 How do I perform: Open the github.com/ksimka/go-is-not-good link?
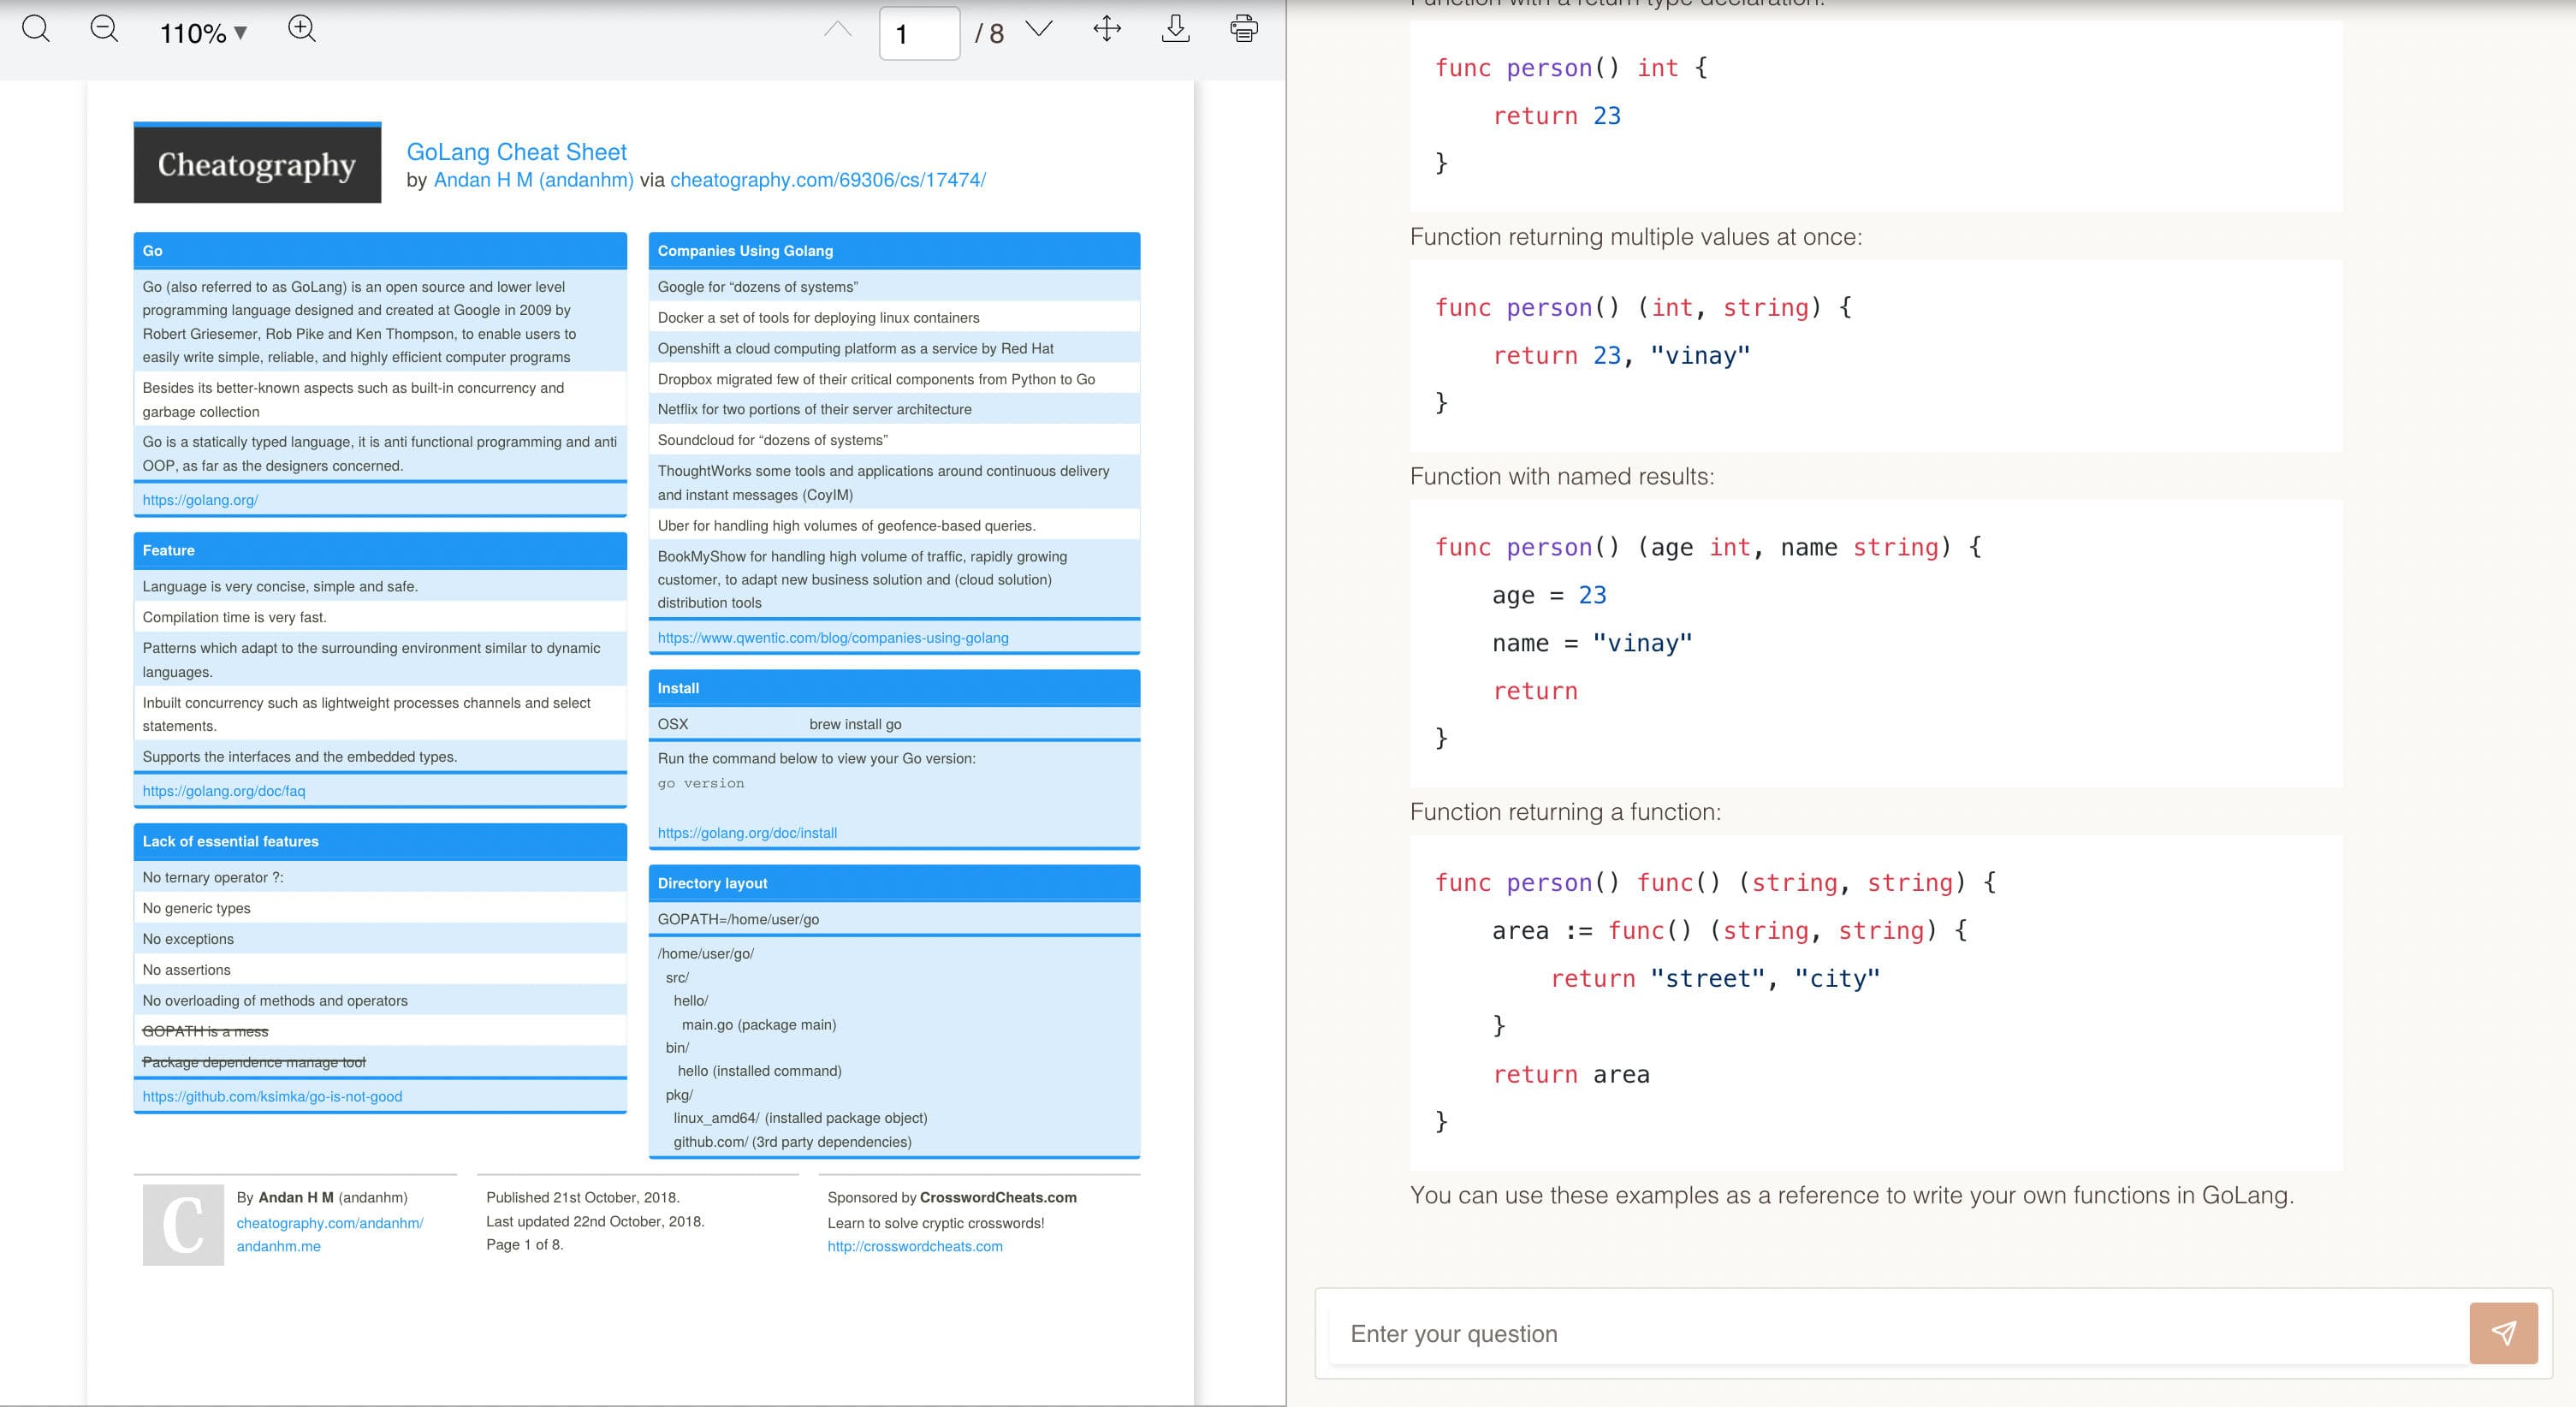click(x=272, y=1097)
